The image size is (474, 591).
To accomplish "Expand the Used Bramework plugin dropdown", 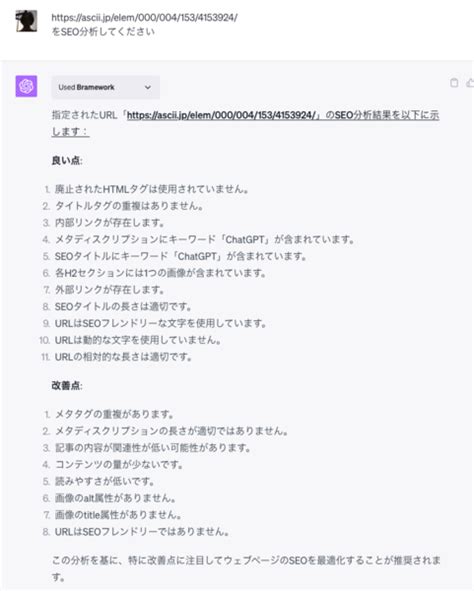I will (106, 87).
